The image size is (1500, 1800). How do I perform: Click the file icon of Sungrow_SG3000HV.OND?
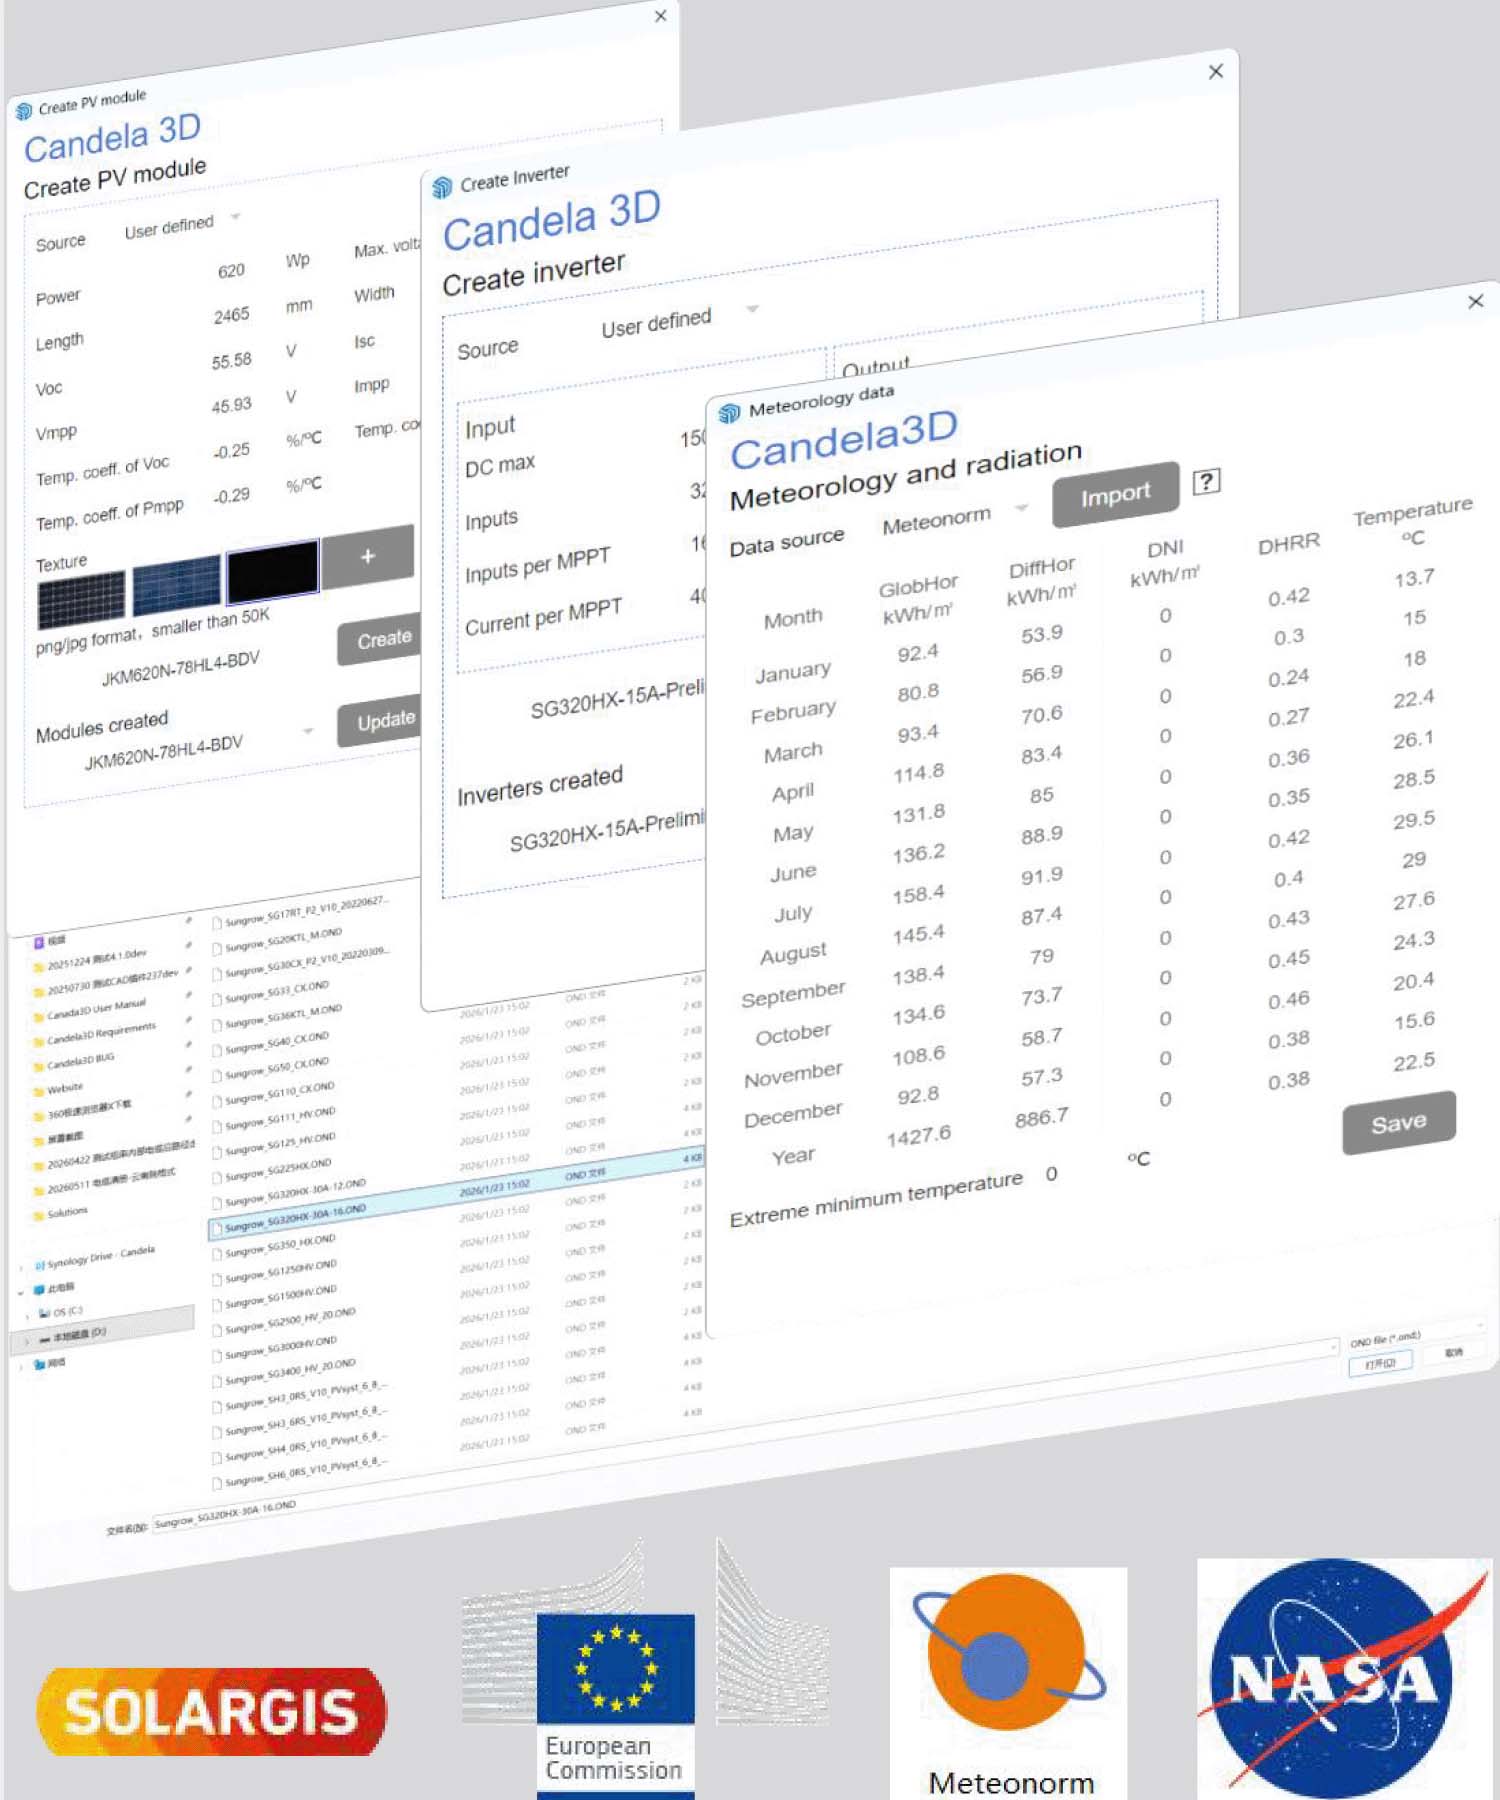click(217, 1355)
